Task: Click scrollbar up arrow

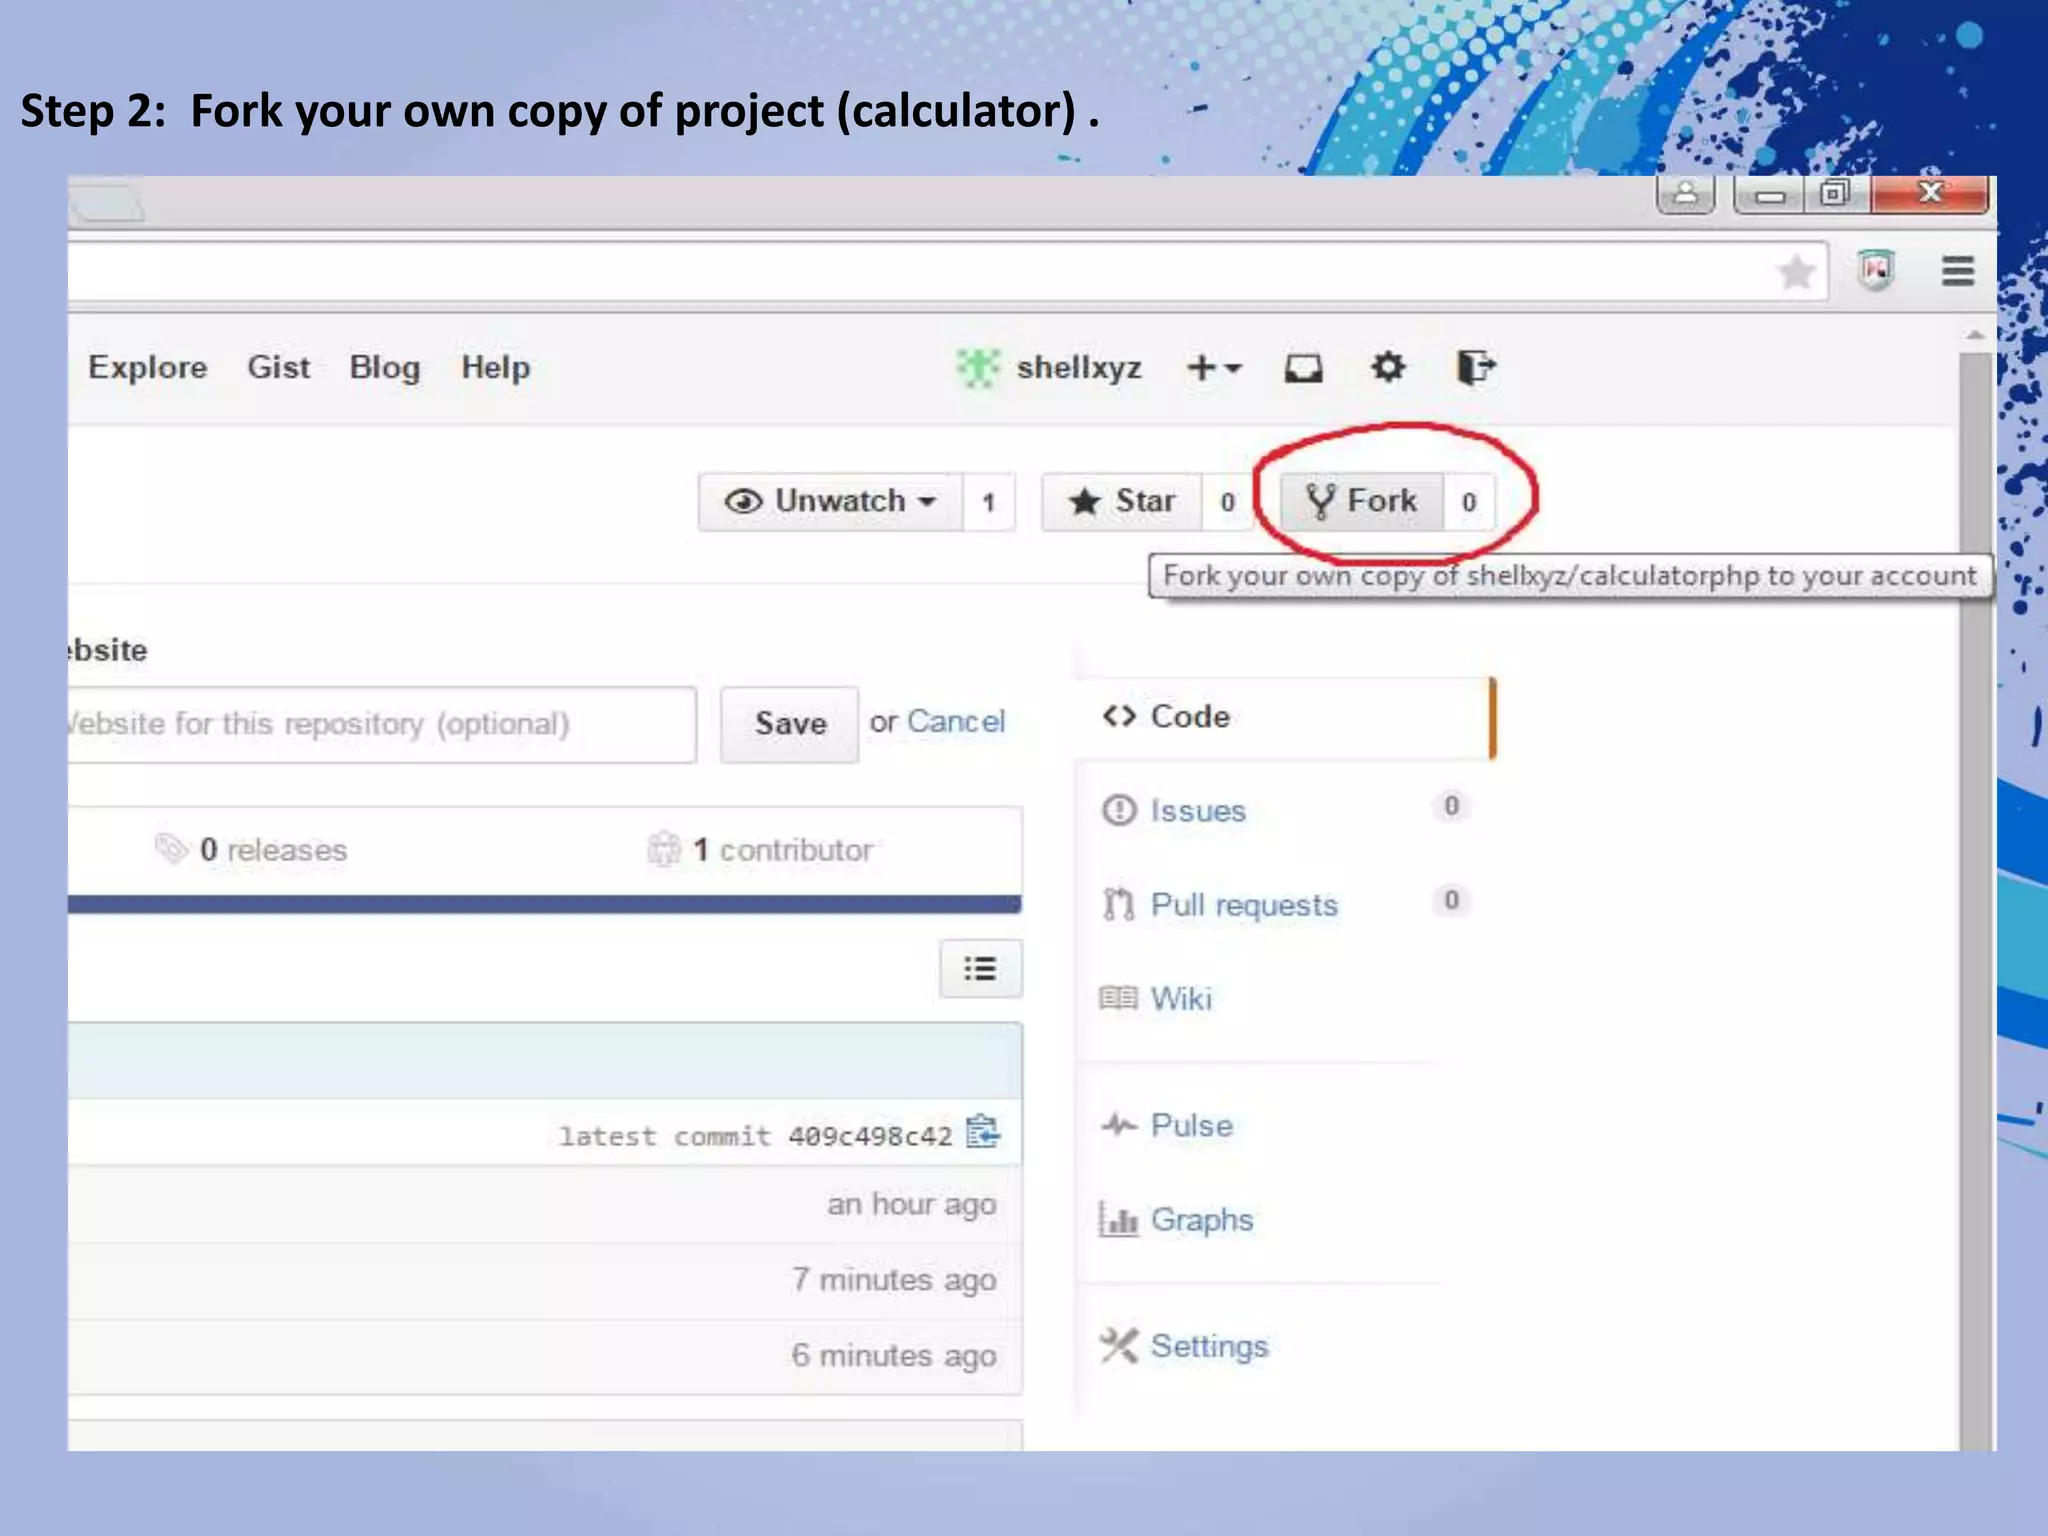Action: coord(1976,335)
